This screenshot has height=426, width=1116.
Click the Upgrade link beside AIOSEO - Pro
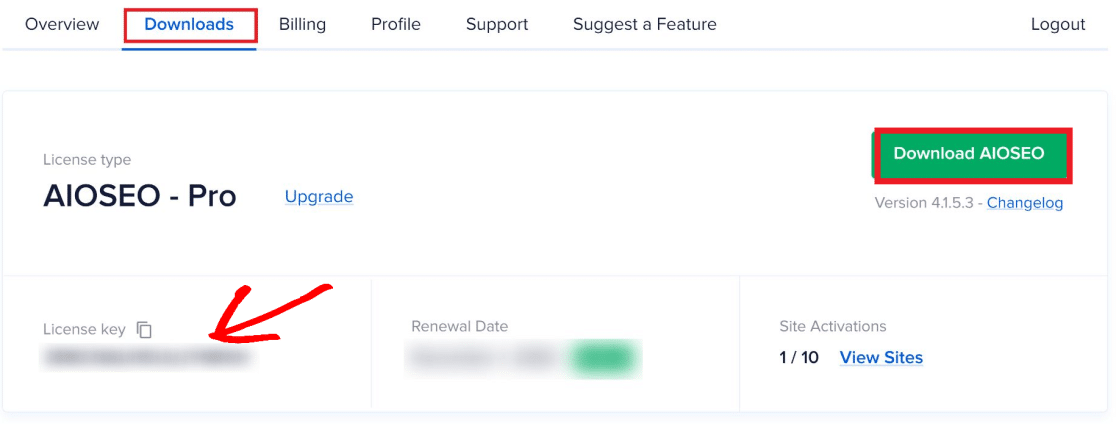click(319, 197)
